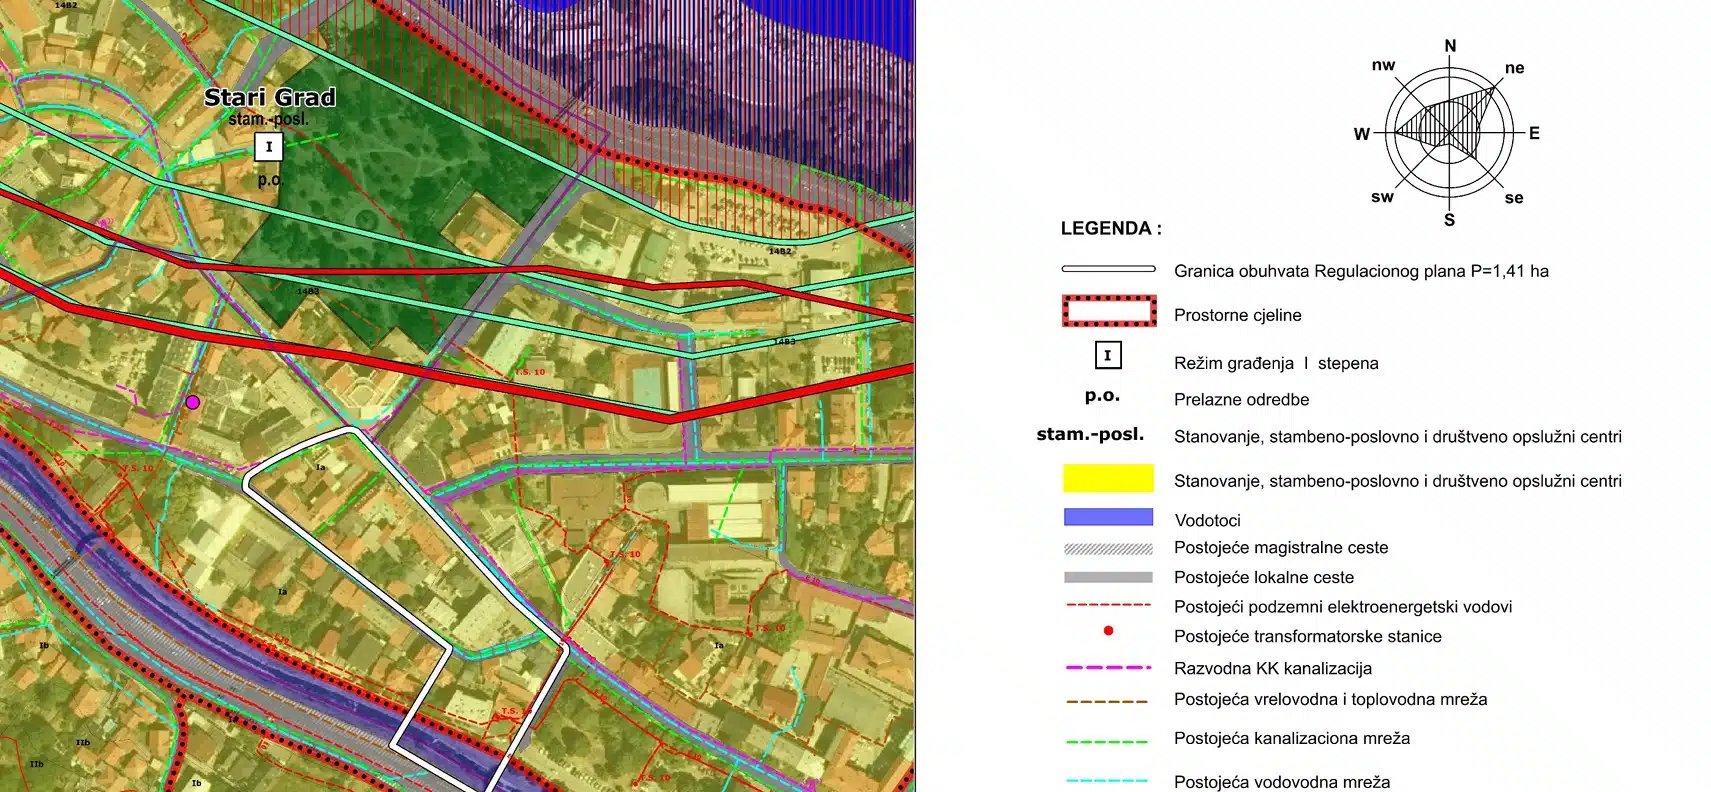
Task: Click the yellow Stanovanje legend swatch
Action: (1108, 478)
